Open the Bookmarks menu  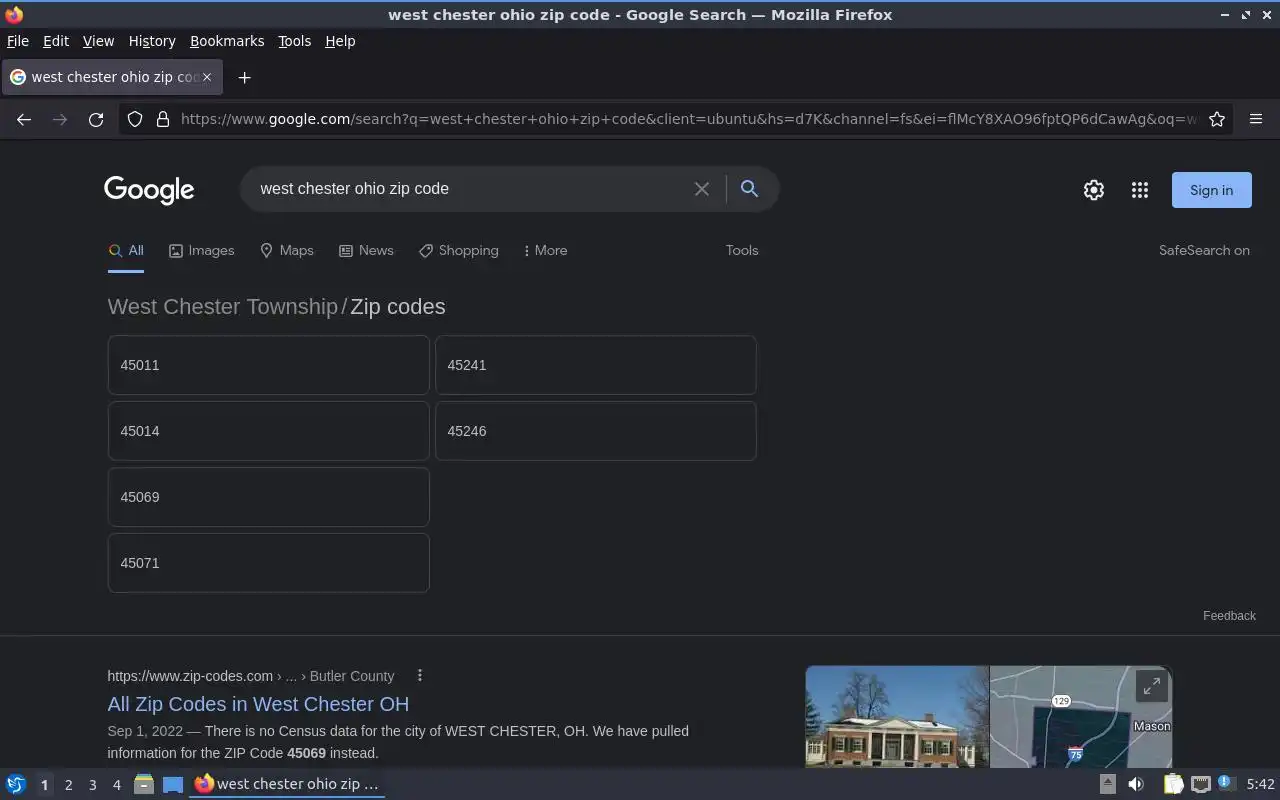pos(227,41)
